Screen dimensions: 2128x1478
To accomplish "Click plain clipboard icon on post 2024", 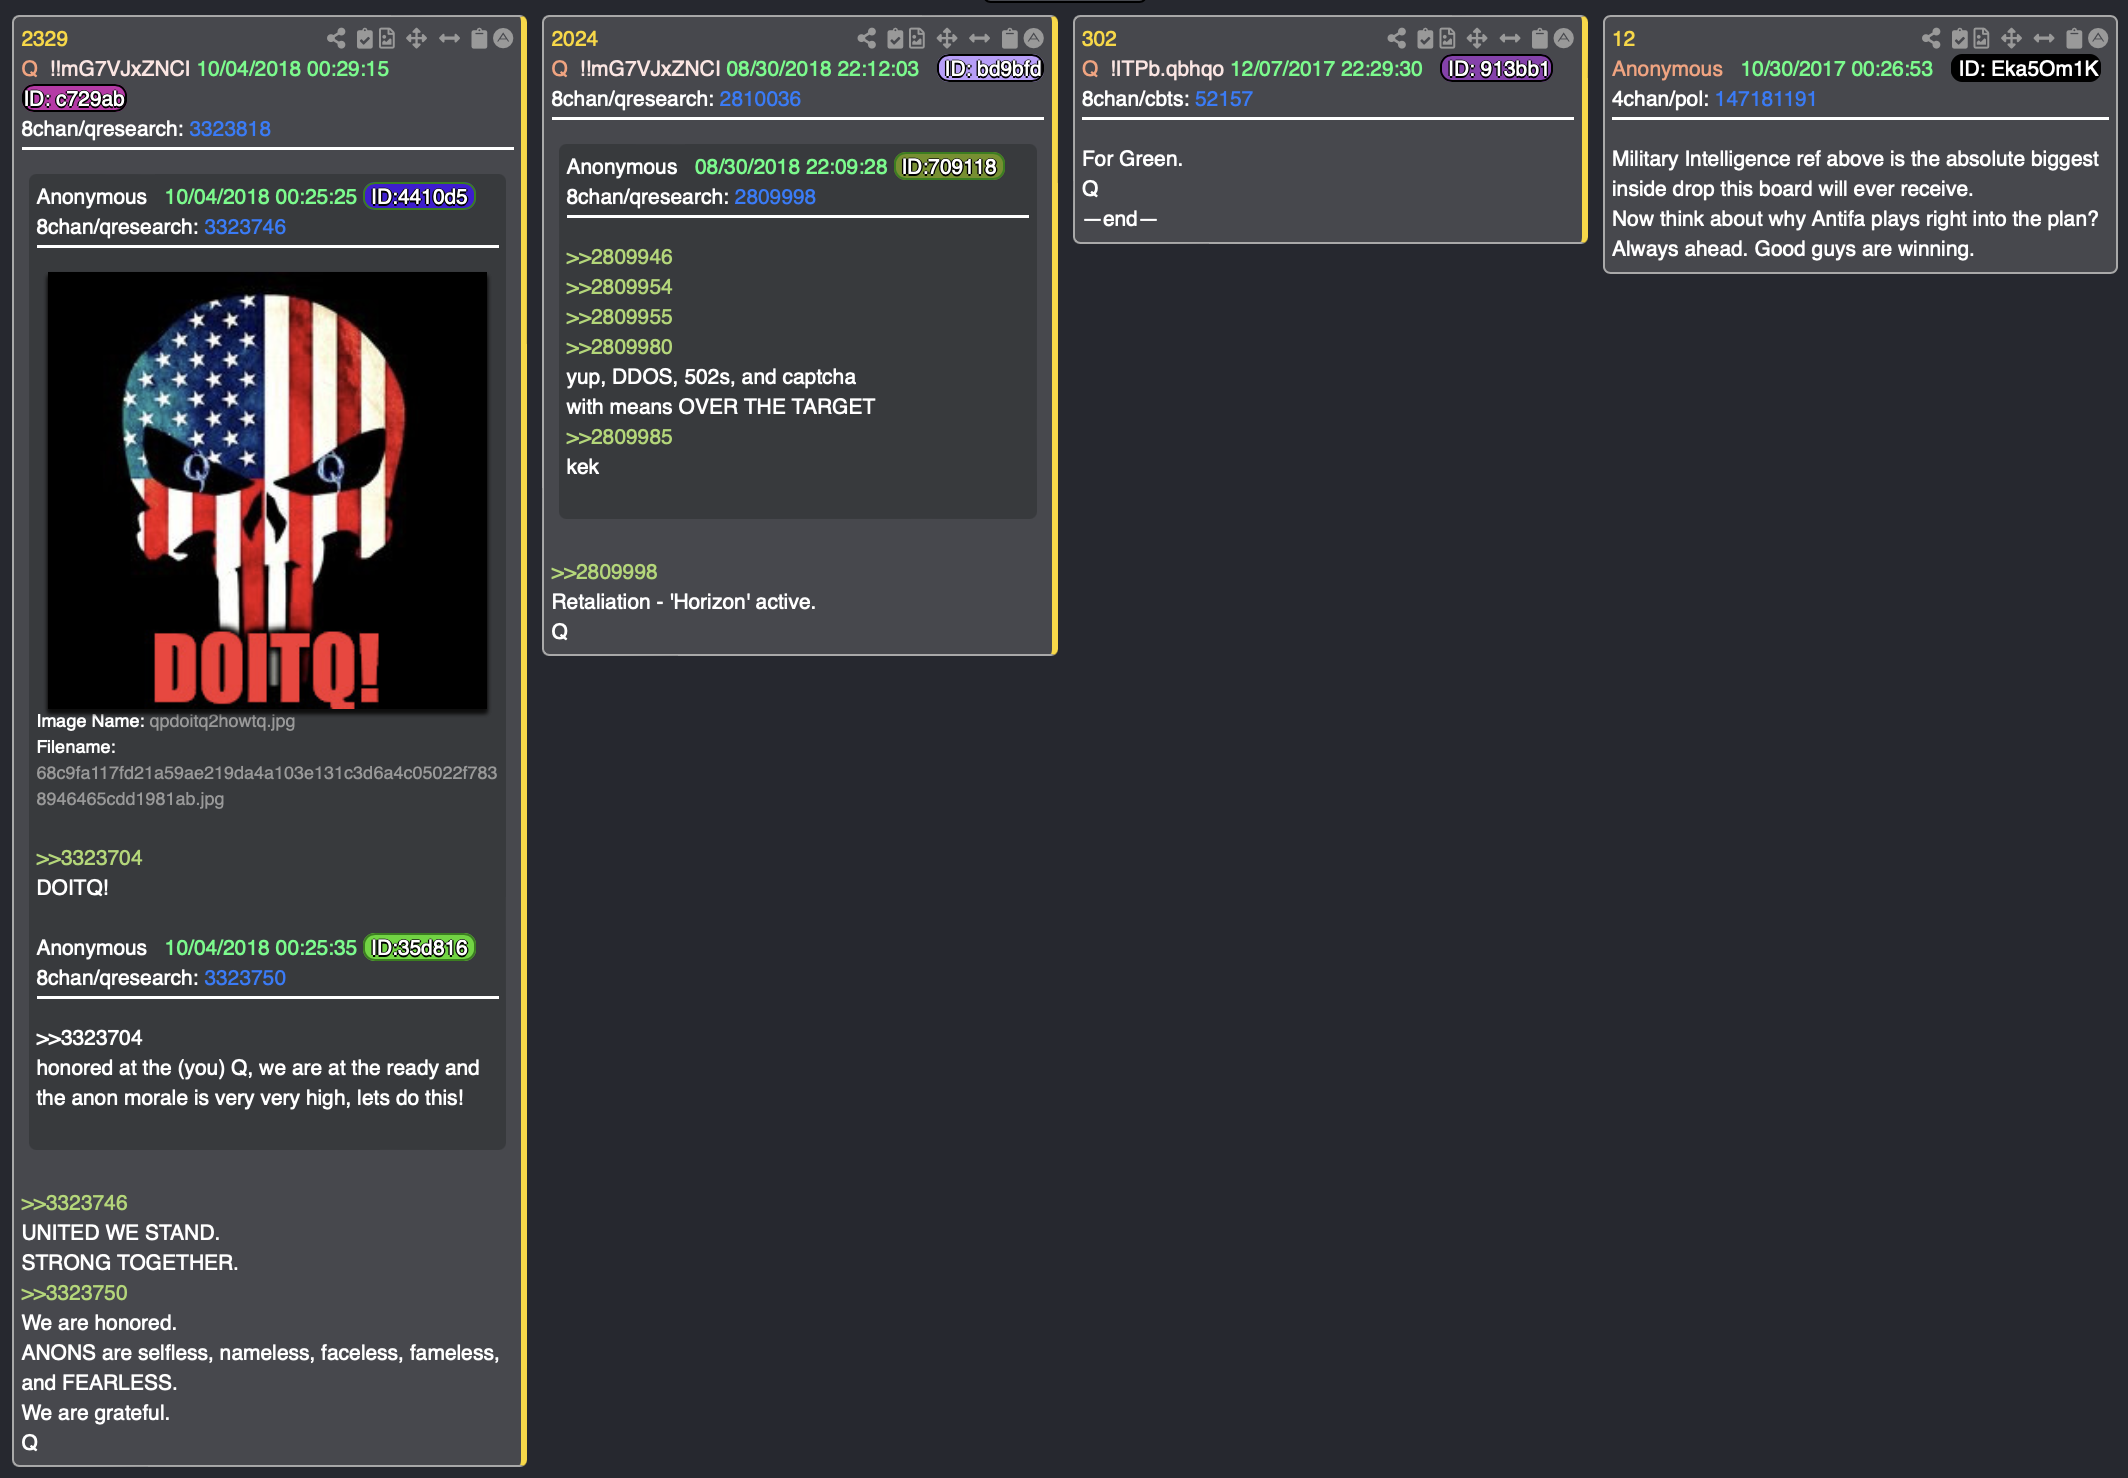I will click(1009, 38).
